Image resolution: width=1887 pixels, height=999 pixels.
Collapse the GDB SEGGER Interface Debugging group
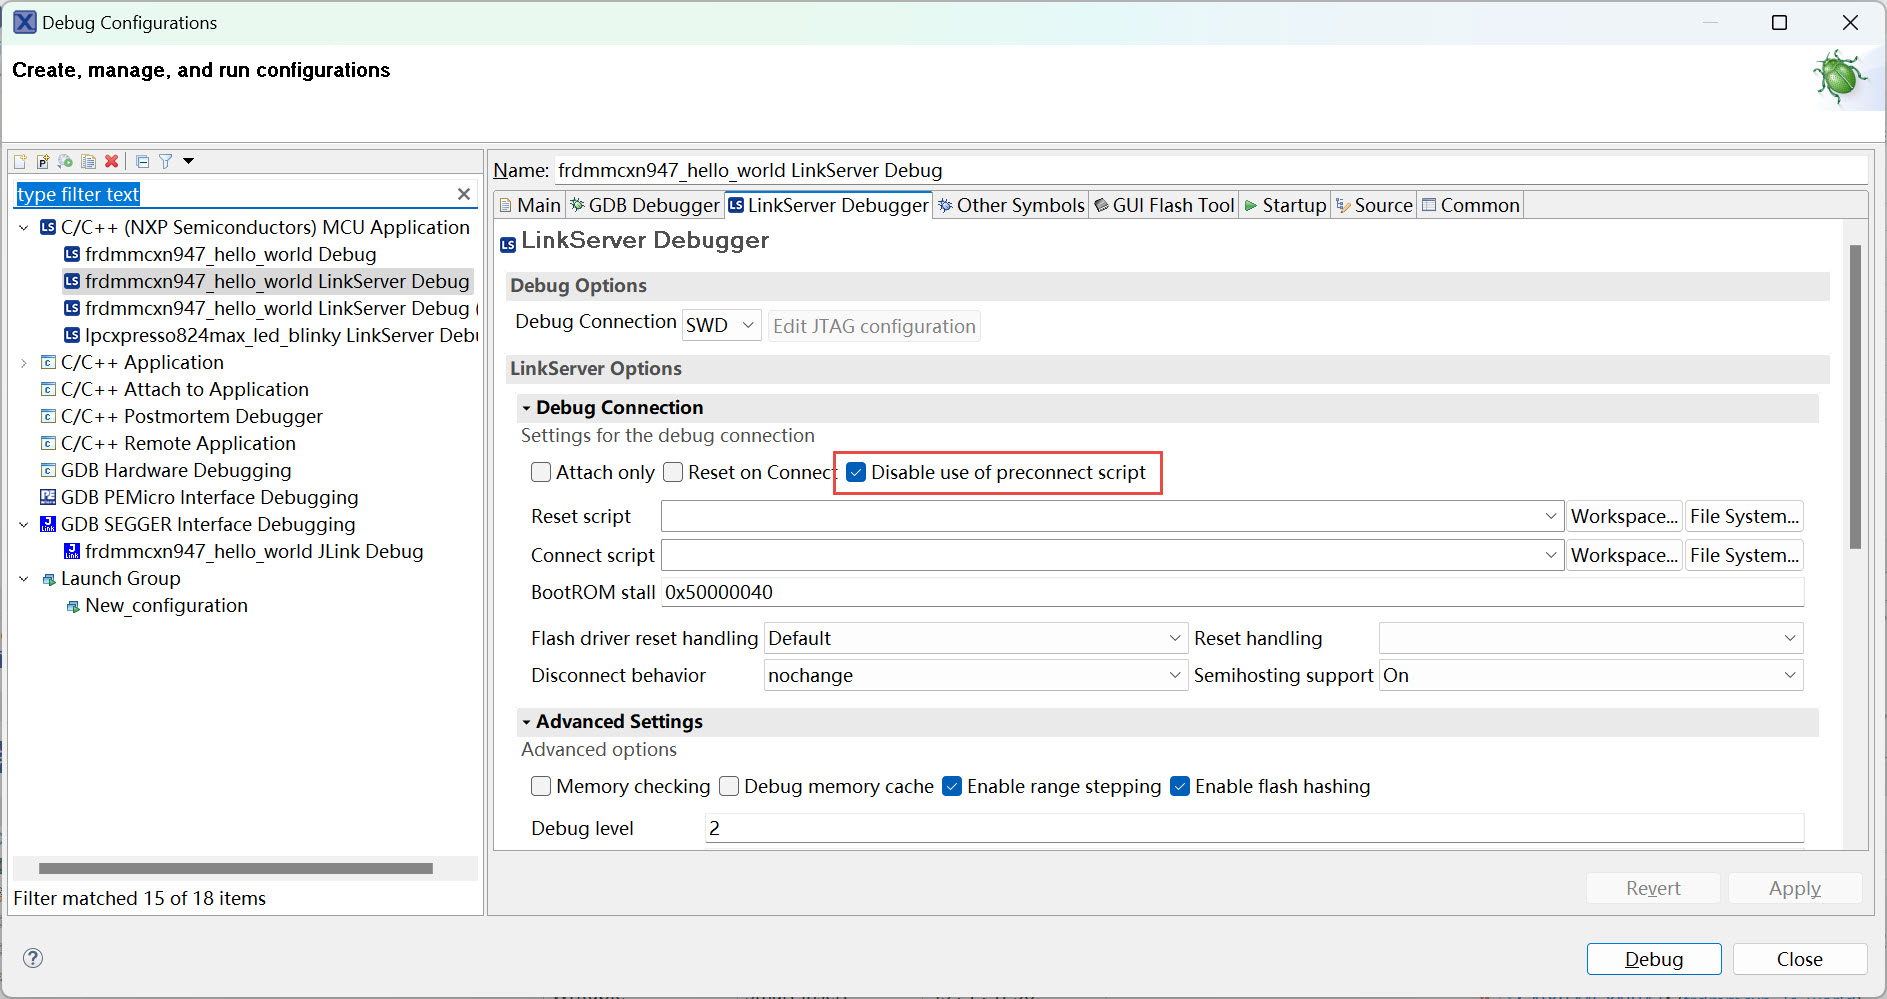coord(24,525)
